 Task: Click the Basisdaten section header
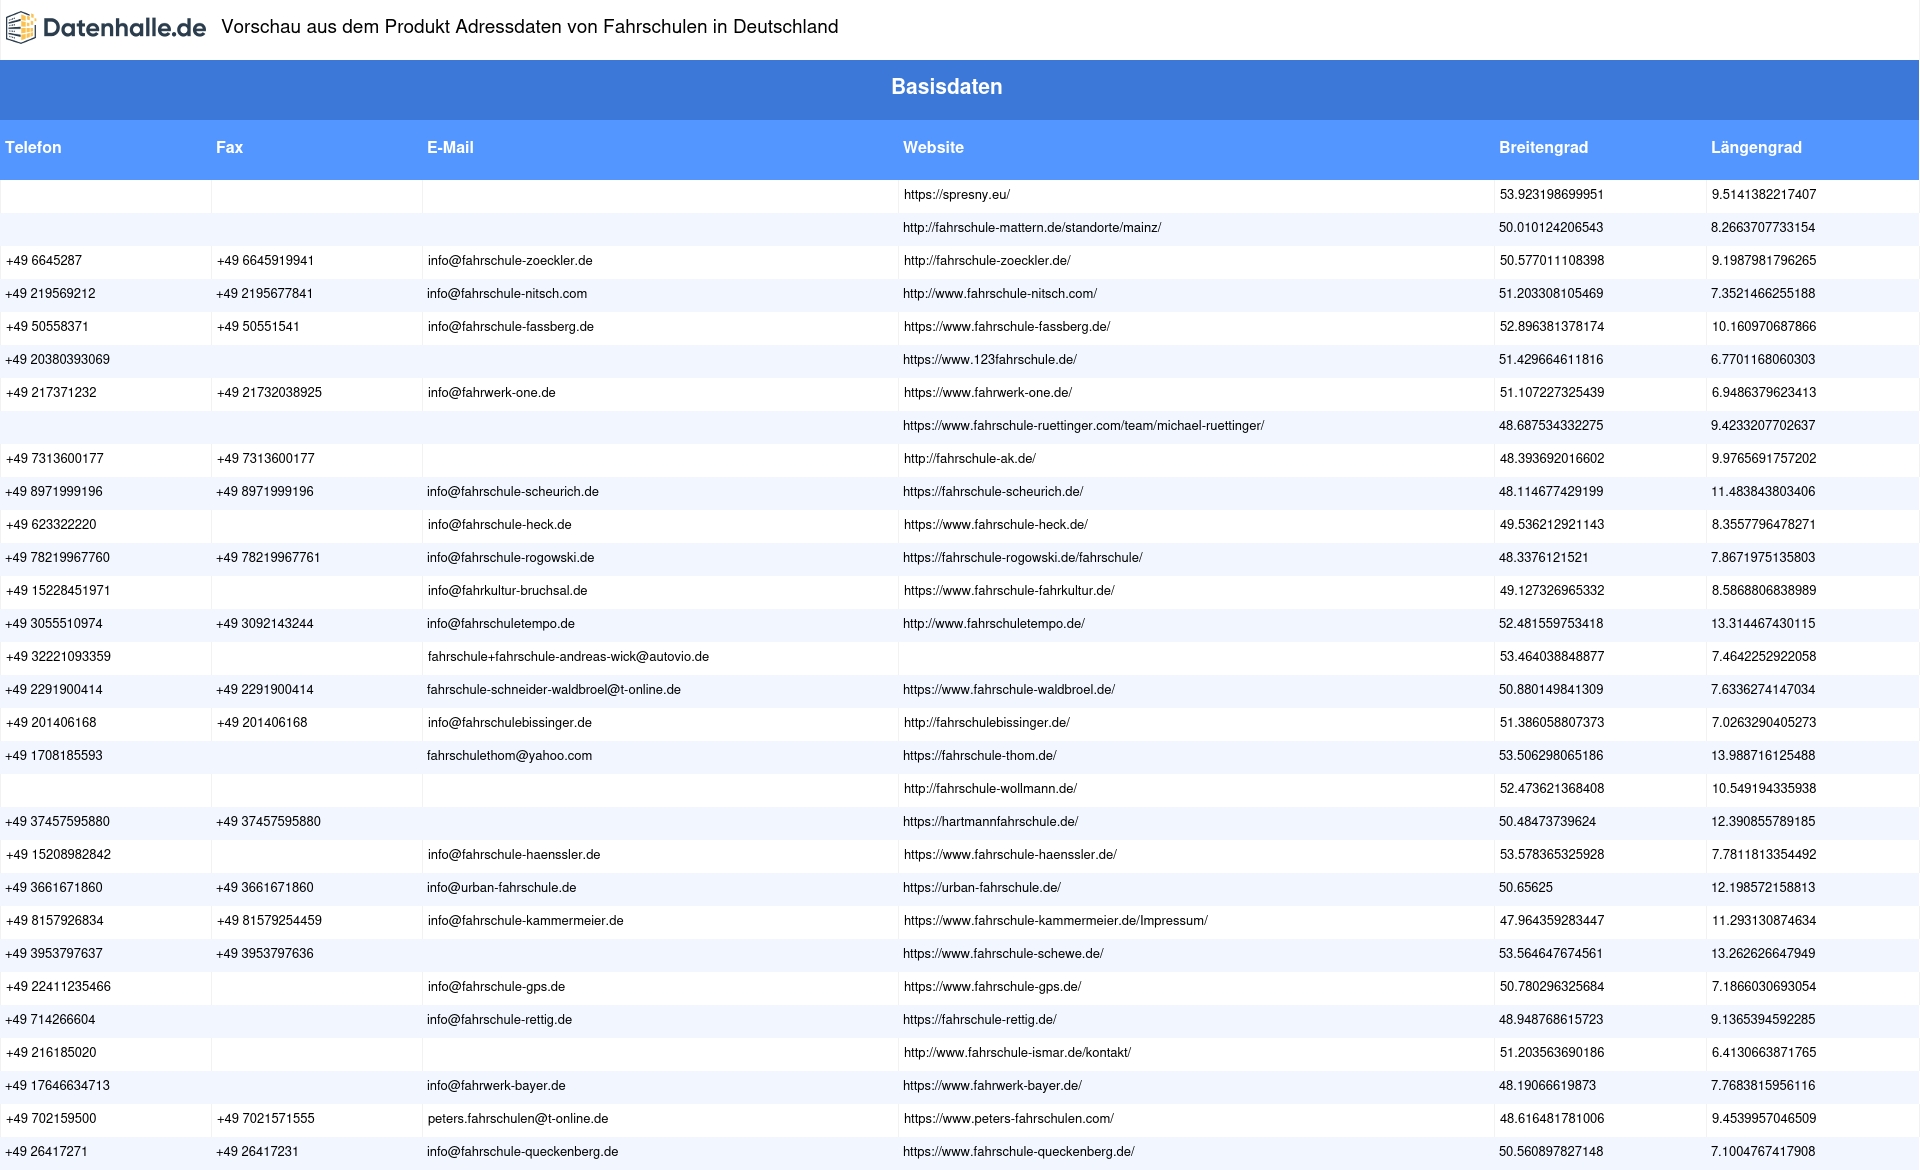pyautogui.click(x=947, y=87)
